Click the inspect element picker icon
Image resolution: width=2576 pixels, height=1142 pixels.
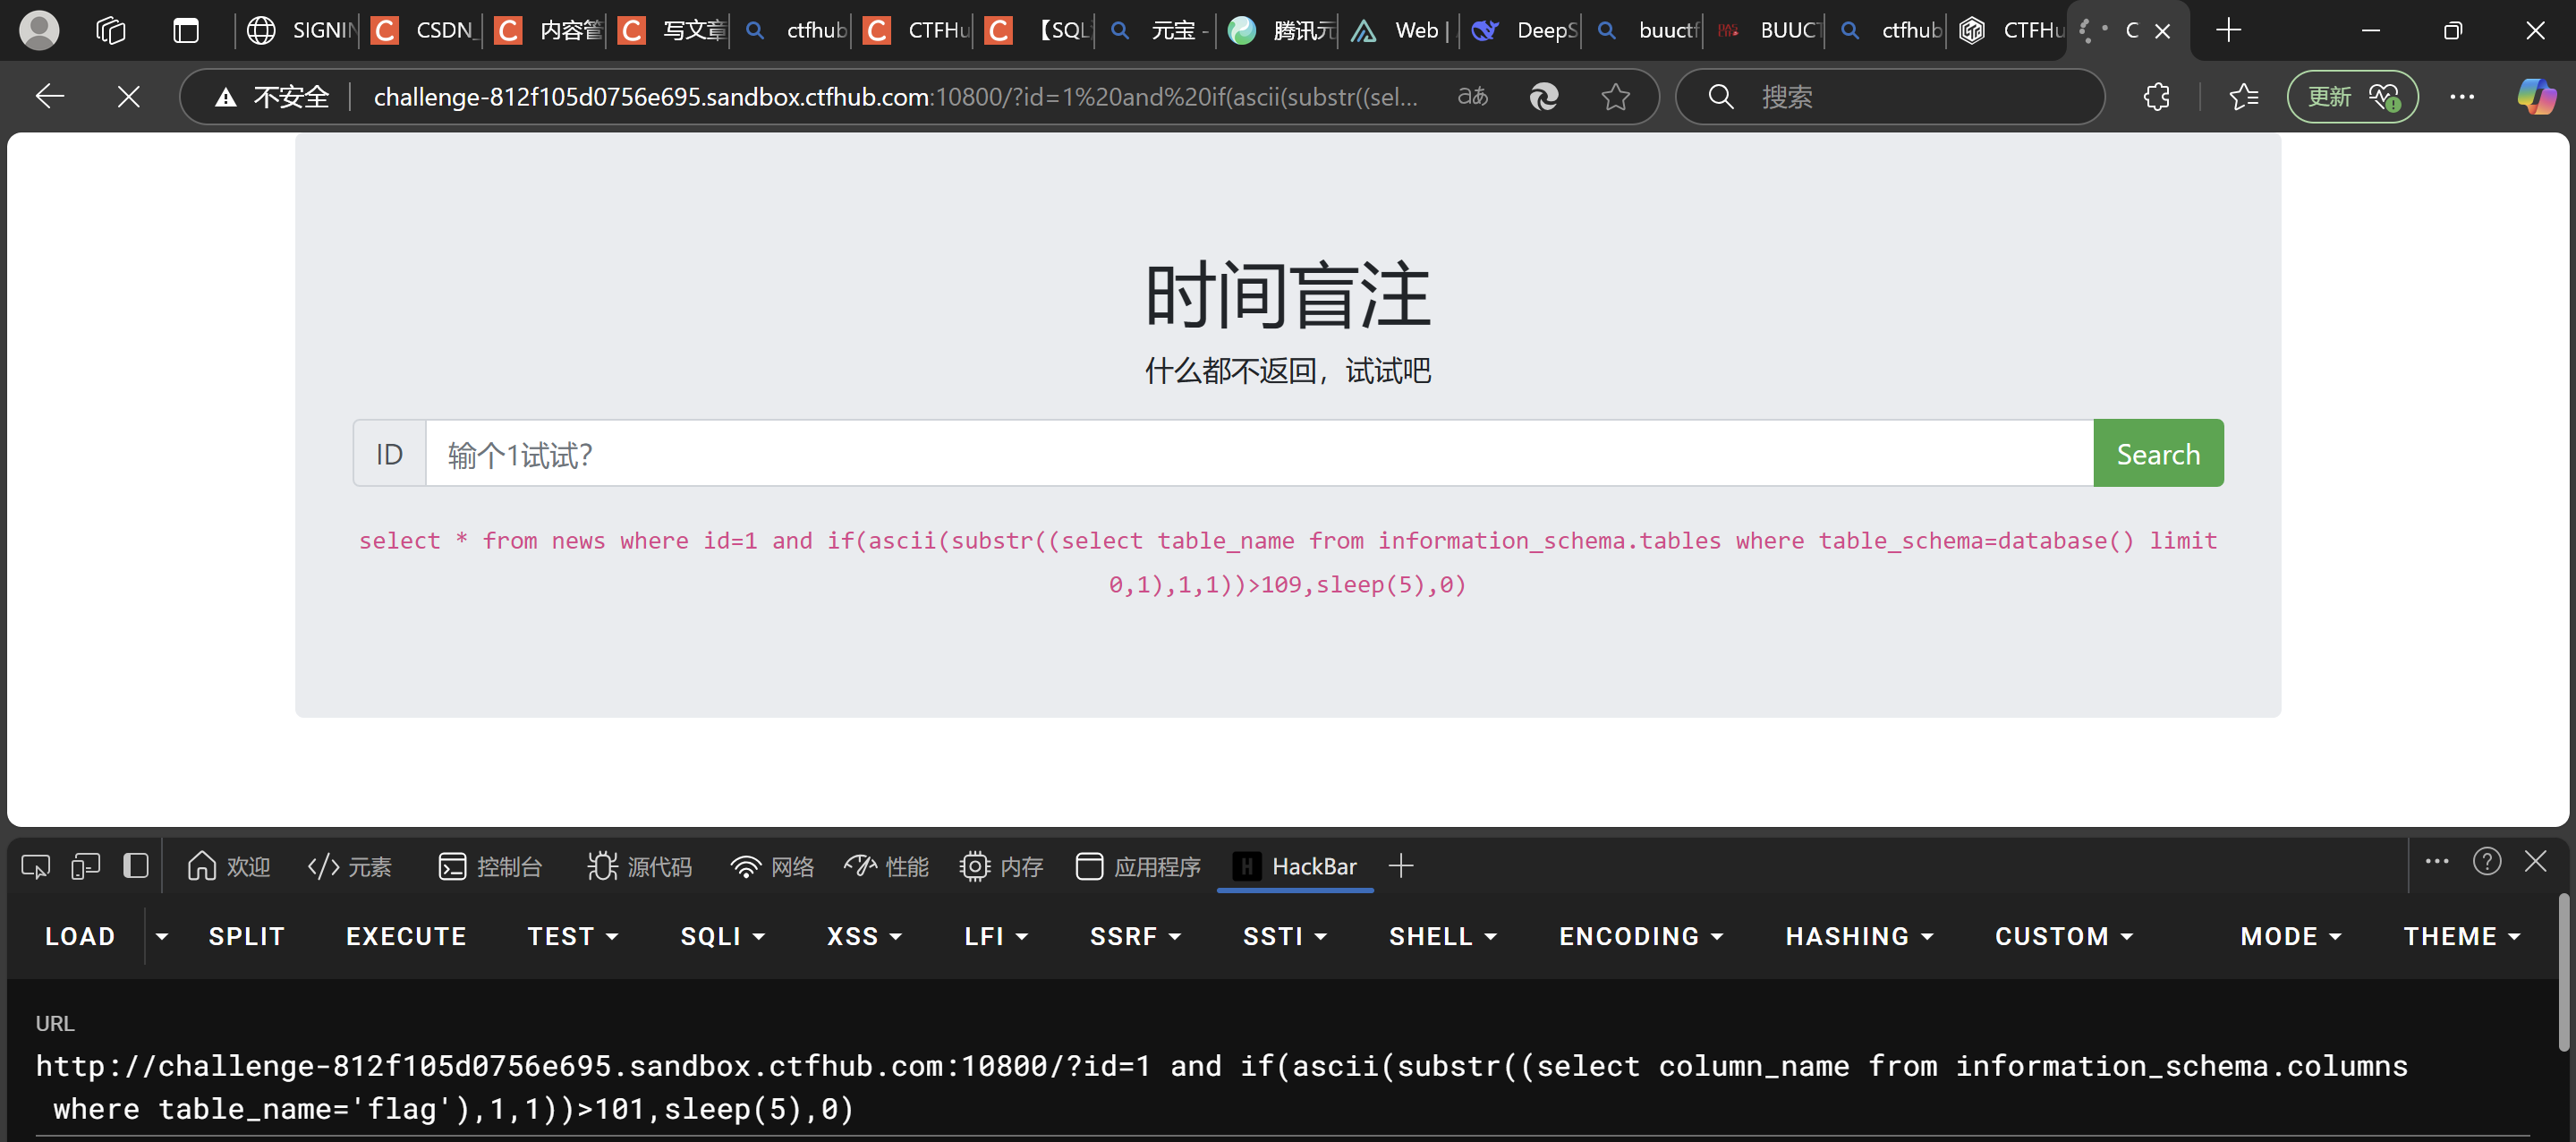pyautogui.click(x=36, y=866)
